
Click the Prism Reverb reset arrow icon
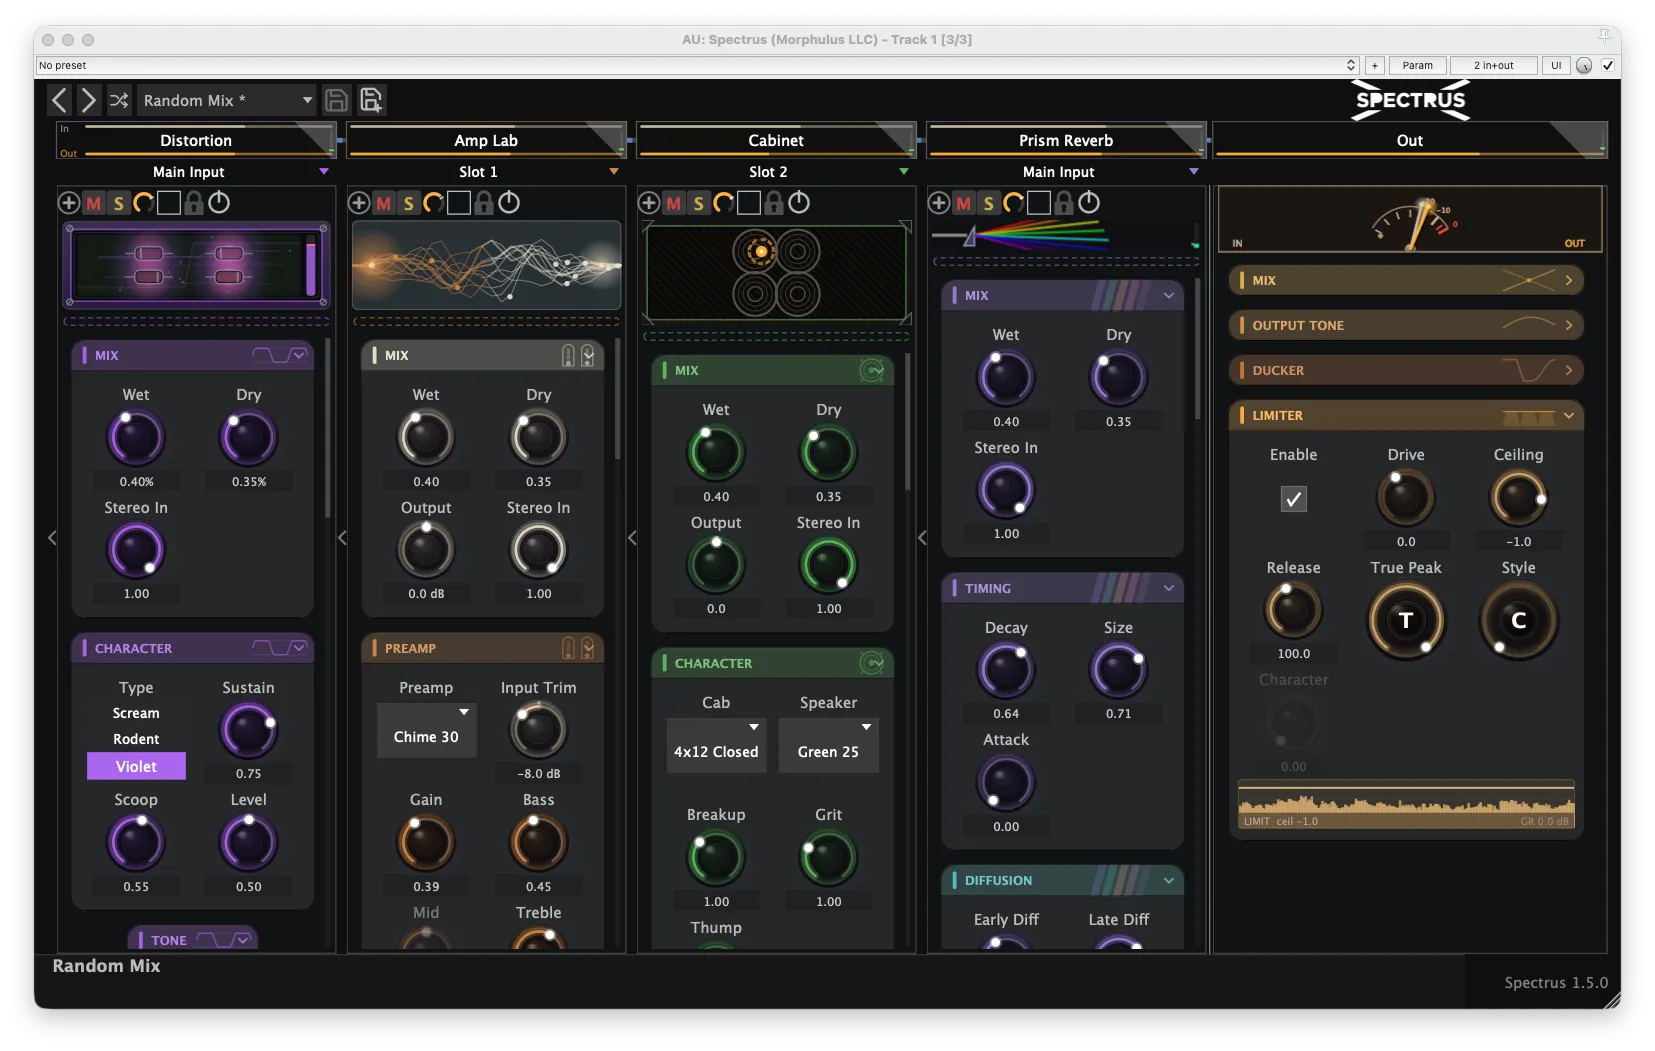tap(1014, 203)
